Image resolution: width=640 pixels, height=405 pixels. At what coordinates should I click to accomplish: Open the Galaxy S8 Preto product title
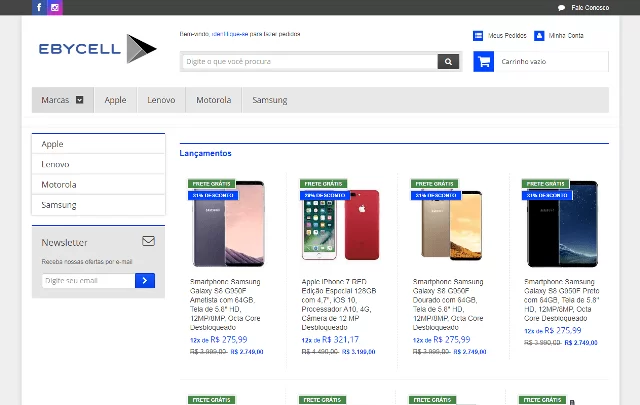pos(562,300)
